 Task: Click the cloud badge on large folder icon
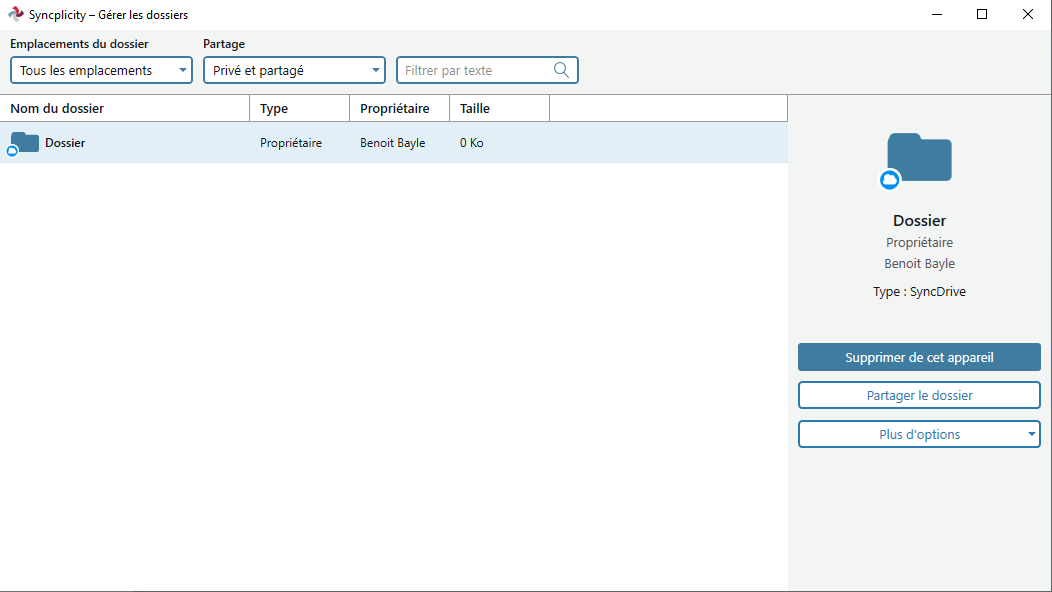(x=890, y=180)
